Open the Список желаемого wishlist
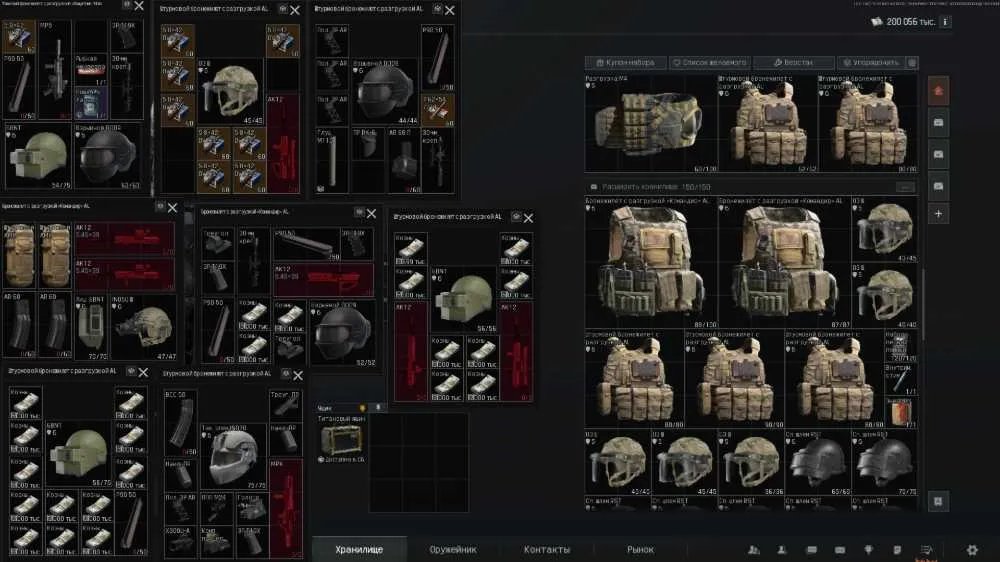 710,63
